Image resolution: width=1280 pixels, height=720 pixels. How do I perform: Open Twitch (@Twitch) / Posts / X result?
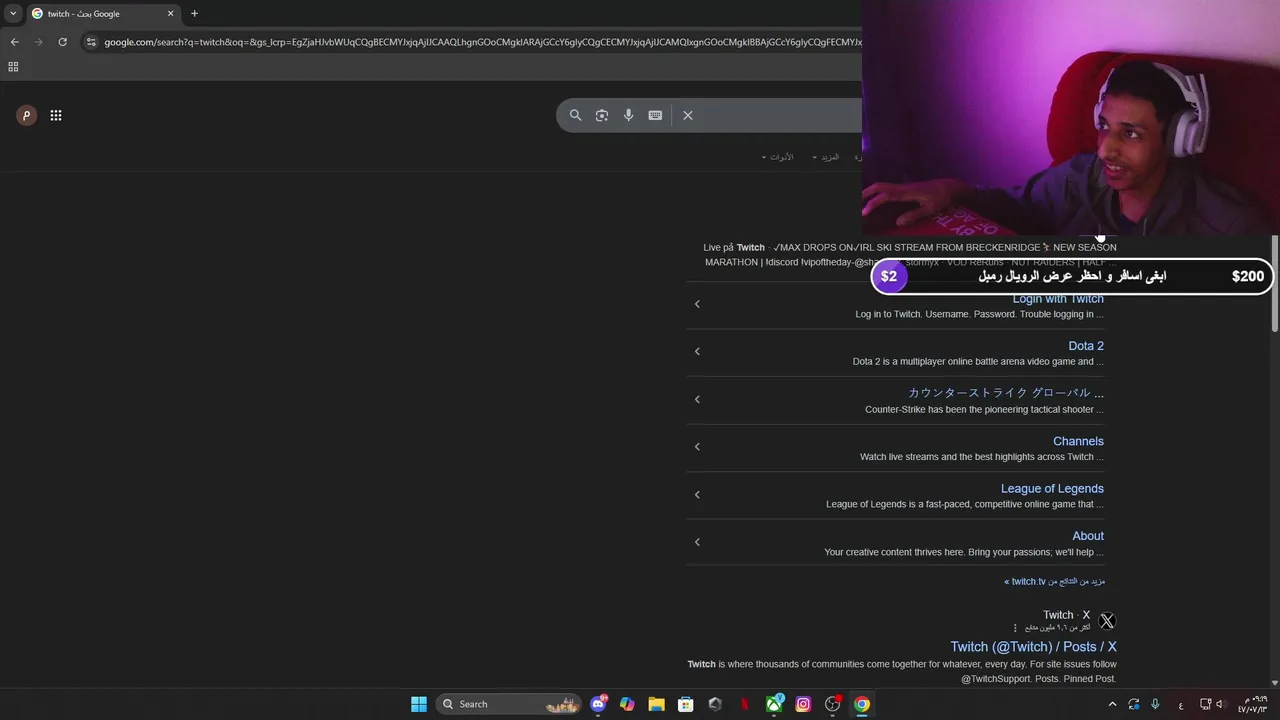[1033, 647]
